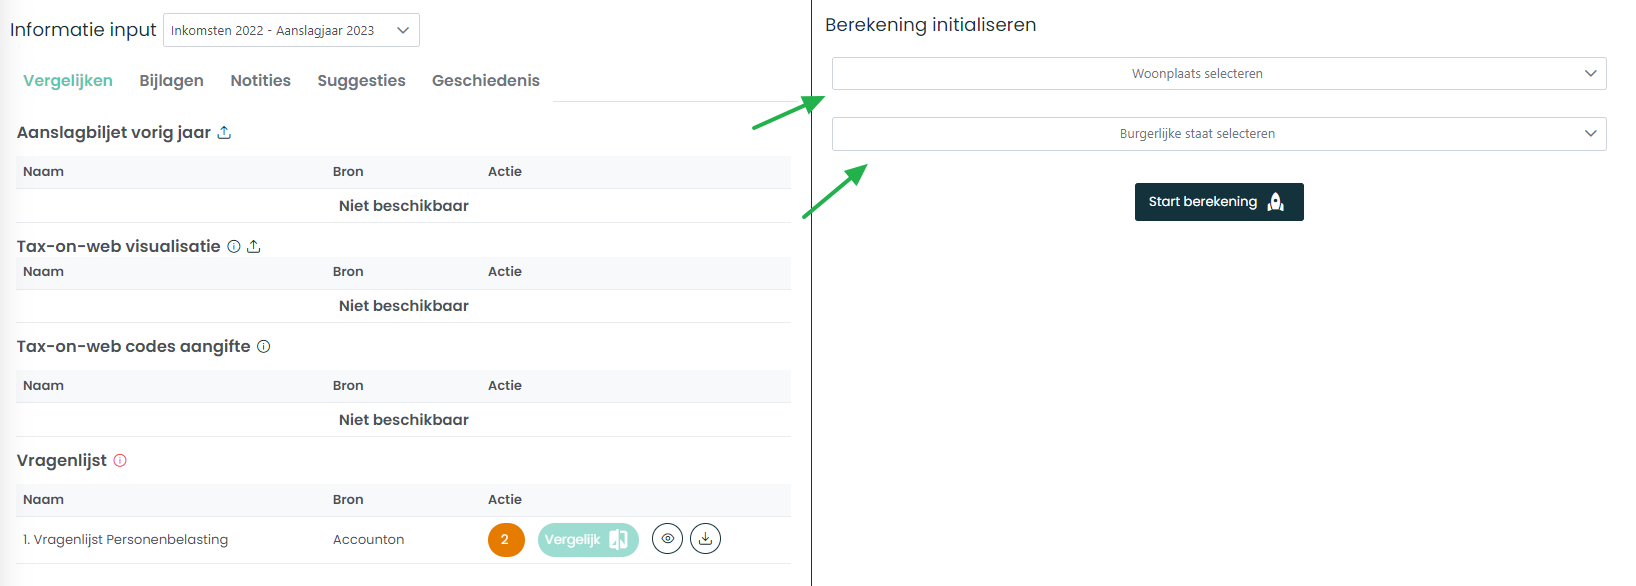Go to the Suggesties tab

(361, 80)
